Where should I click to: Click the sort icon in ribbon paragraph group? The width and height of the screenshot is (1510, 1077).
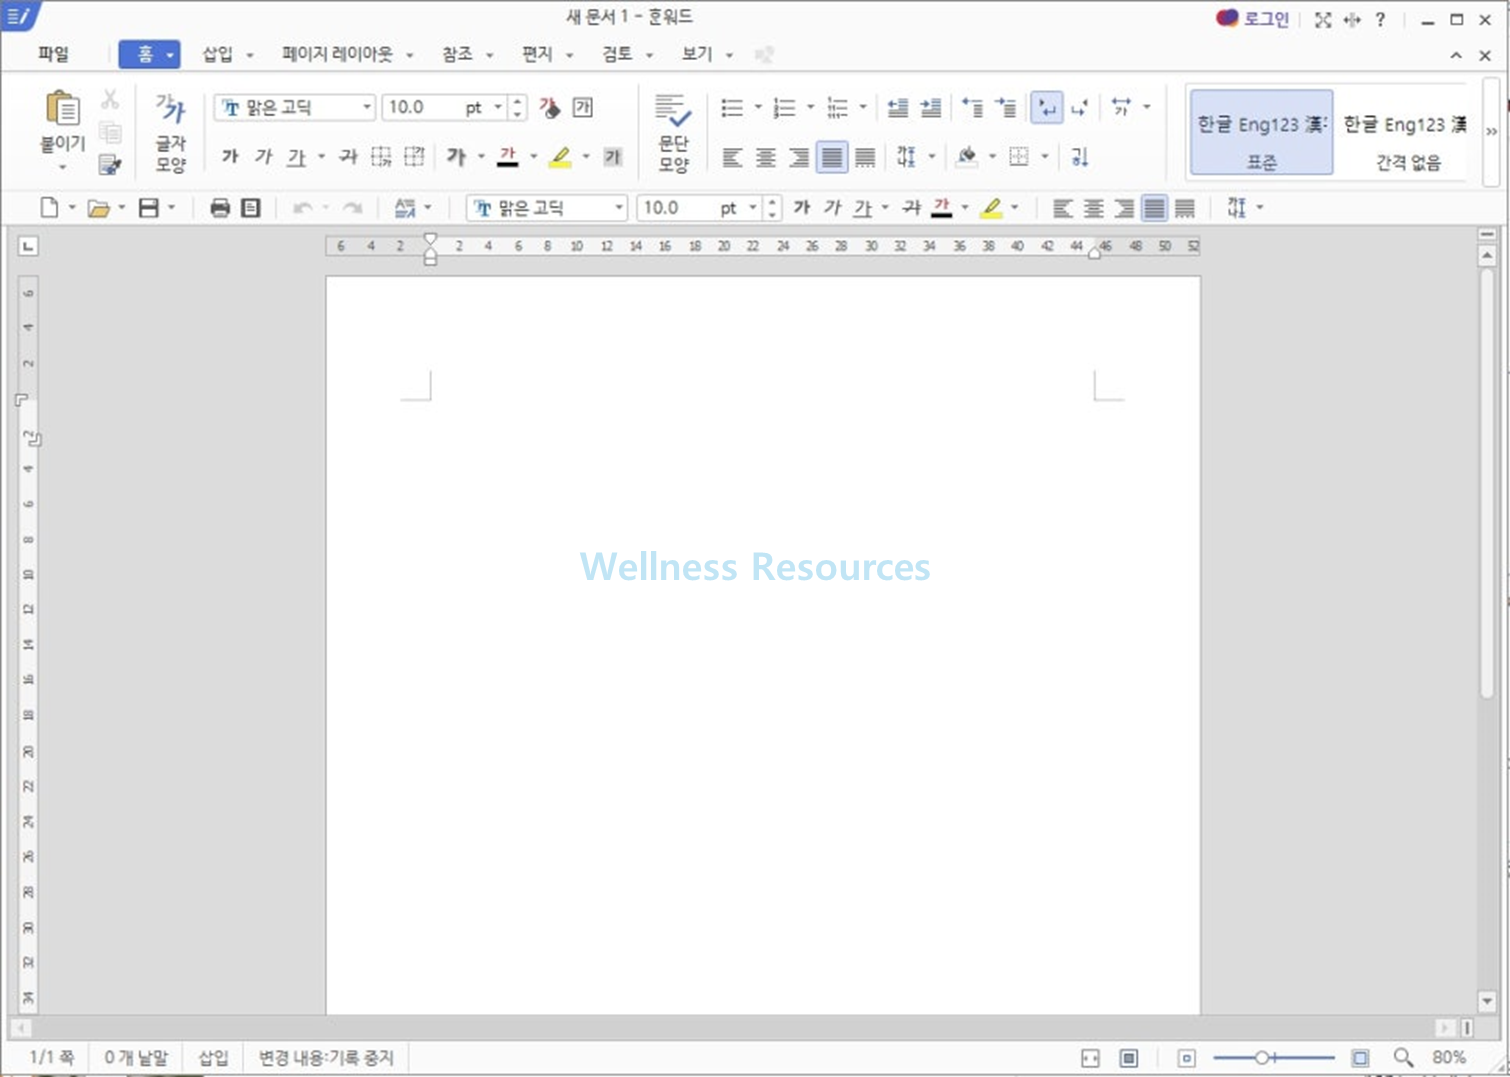pyautogui.click(x=1079, y=157)
